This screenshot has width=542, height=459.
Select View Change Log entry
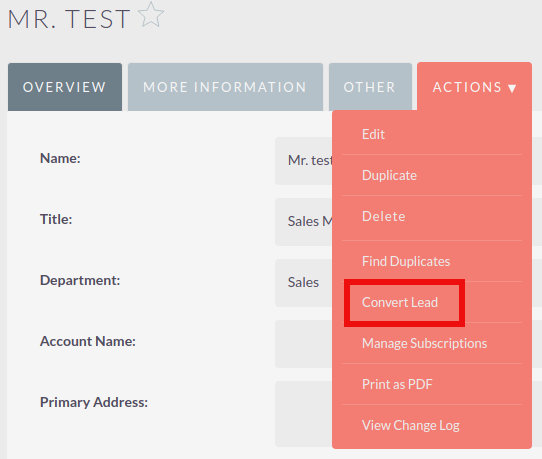[x=411, y=425]
